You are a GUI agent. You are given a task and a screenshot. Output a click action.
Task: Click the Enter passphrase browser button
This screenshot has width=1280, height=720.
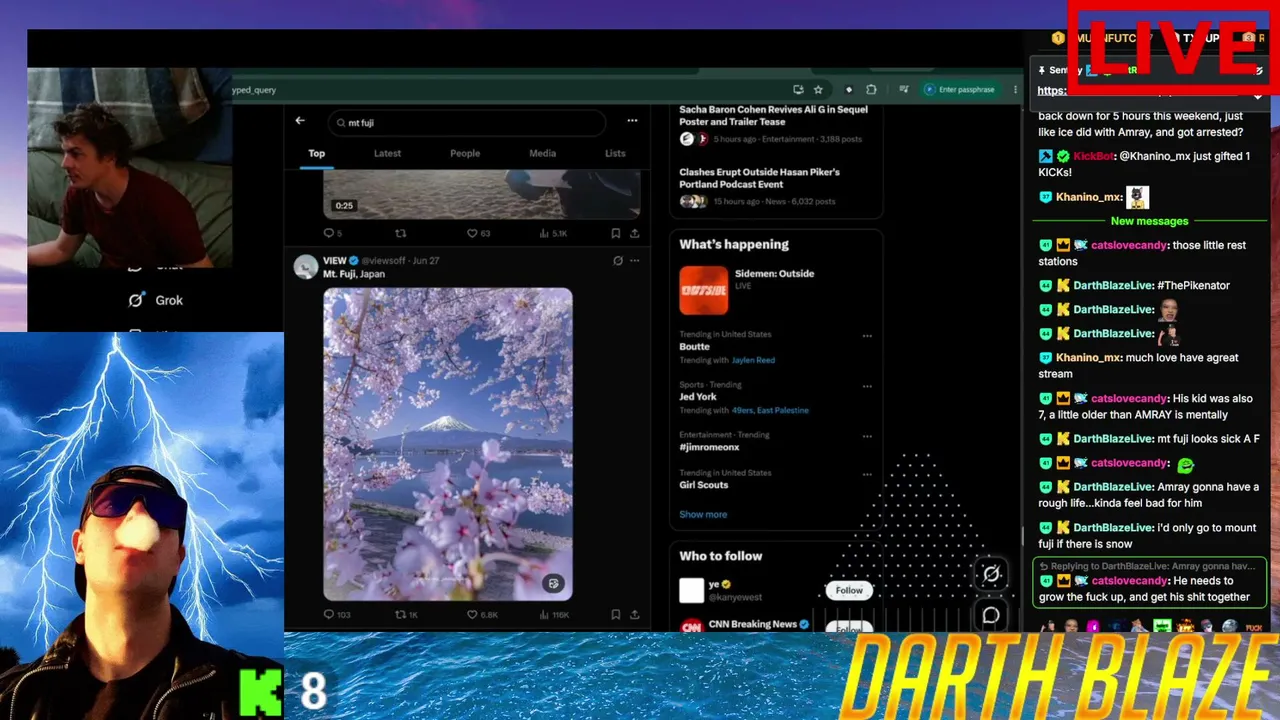pos(959,89)
